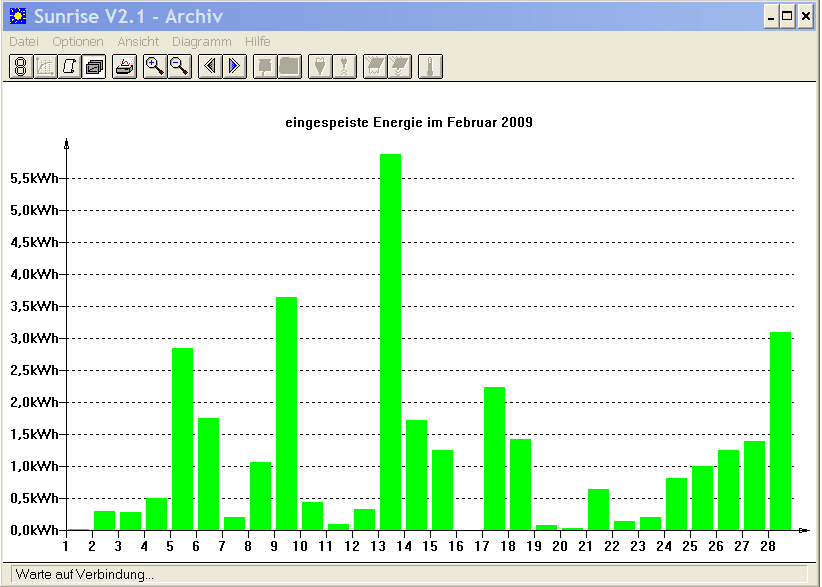Close the Sunrise Archiv window
The width and height of the screenshot is (822, 587).
[x=805, y=17]
